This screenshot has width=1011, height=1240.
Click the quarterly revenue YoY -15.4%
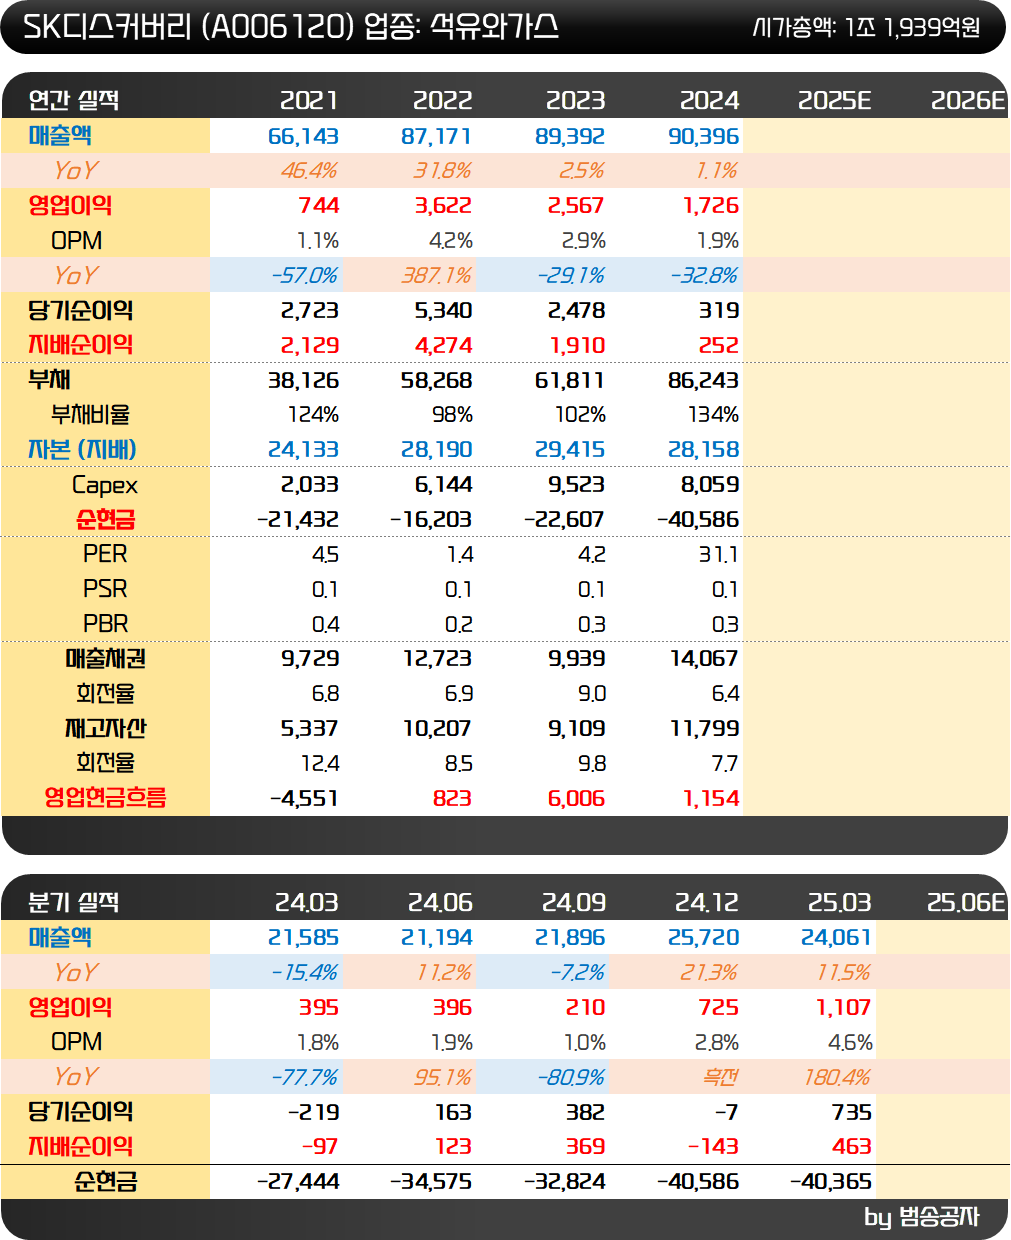pos(304,972)
